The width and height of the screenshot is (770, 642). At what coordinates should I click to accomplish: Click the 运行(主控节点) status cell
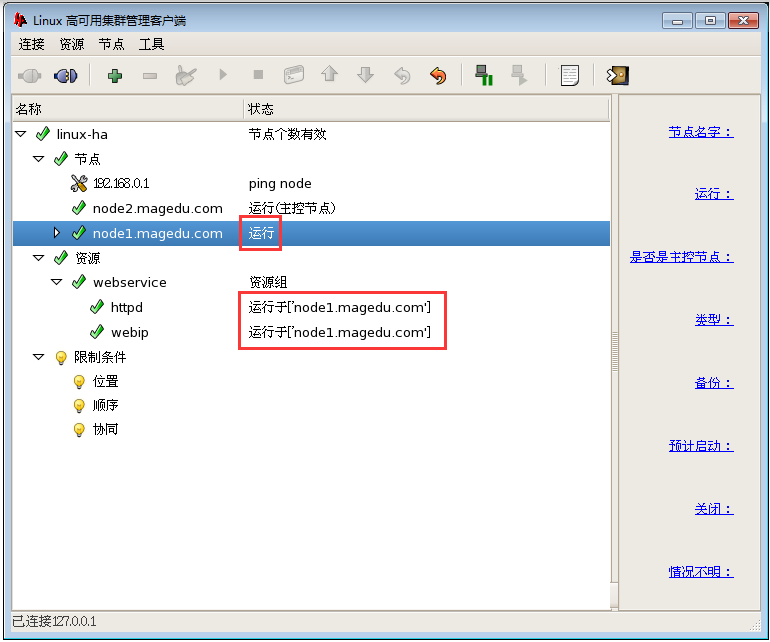click(292, 208)
